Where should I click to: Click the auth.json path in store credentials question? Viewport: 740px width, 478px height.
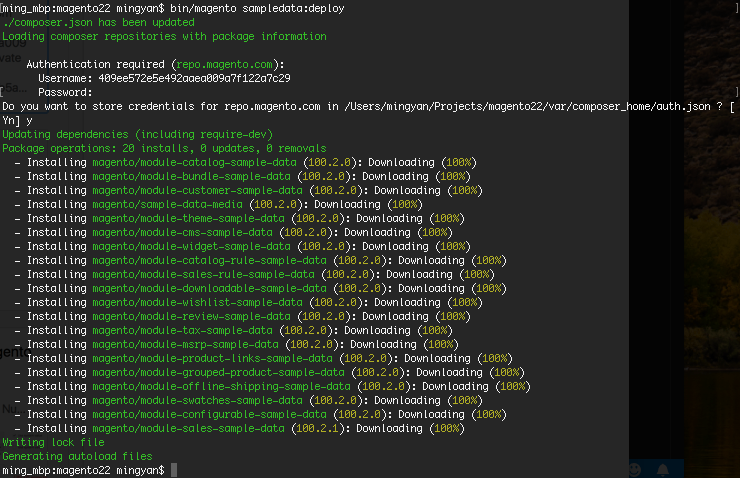coord(527,107)
